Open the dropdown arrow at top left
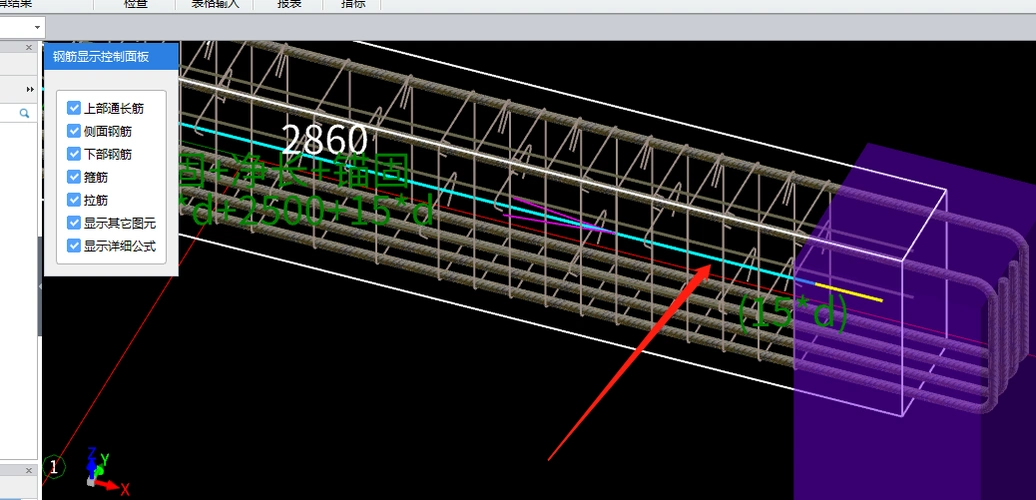1036x500 pixels. pyautogui.click(x=38, y=27)
